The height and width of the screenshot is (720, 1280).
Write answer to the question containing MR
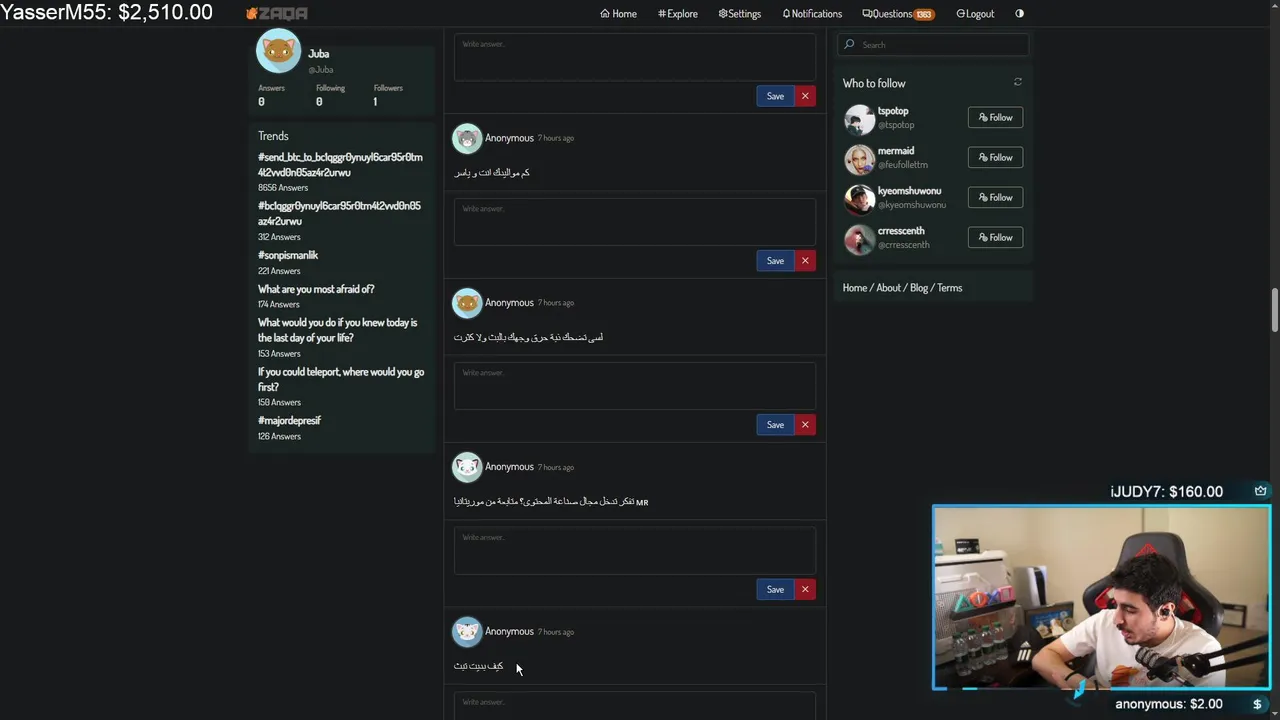click(x=635, y=551)
